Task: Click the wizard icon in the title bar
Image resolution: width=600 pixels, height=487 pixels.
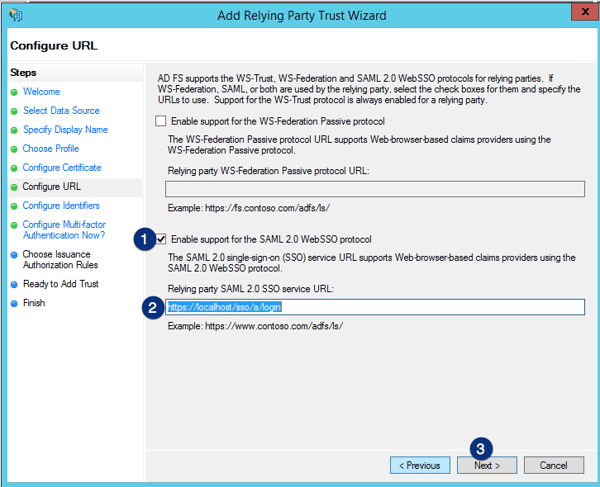Action: pos(16,15)
